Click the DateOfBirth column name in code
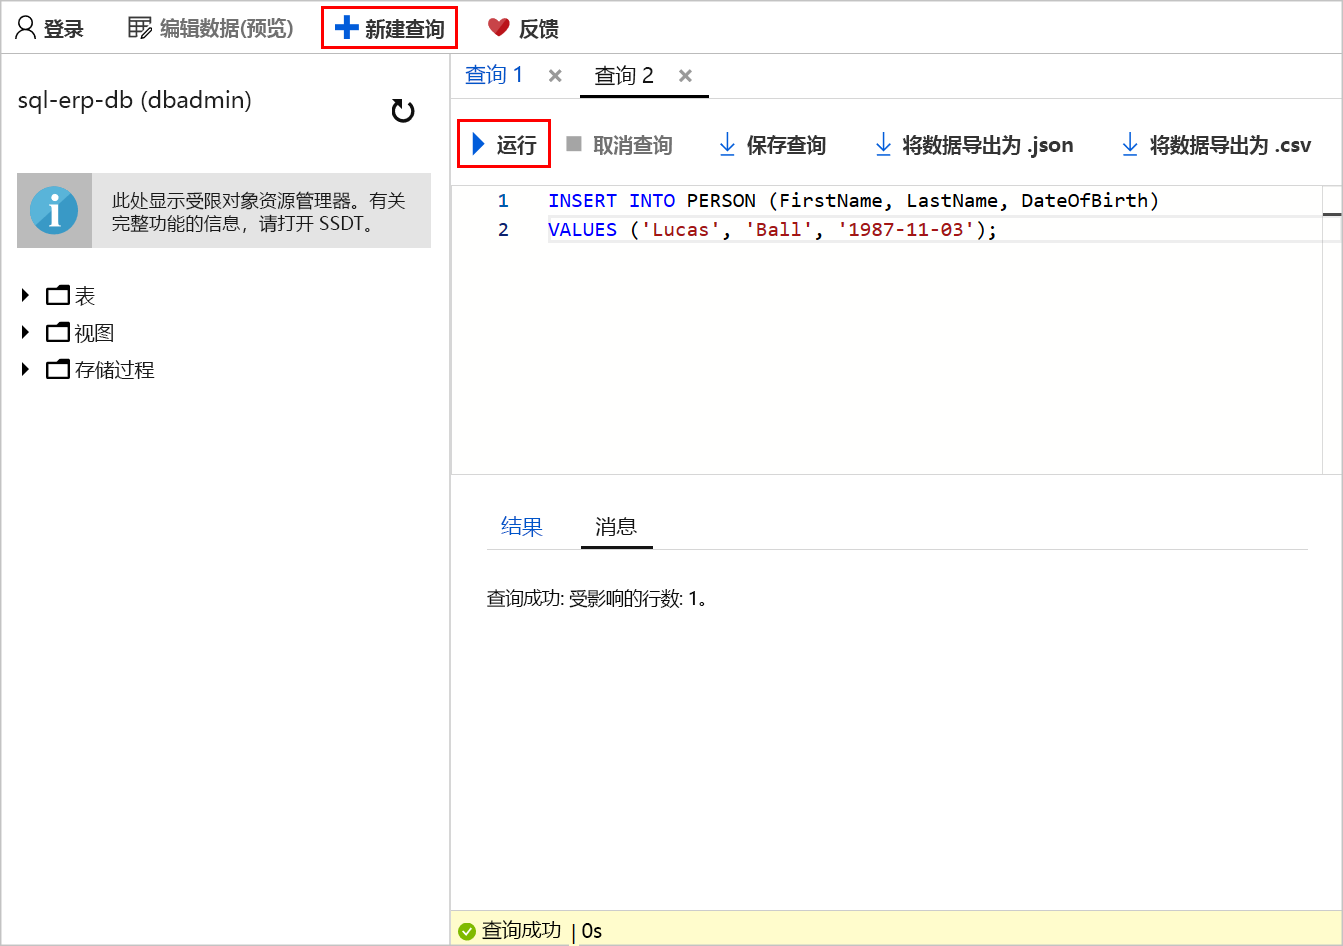The image size is (1343, 946). 1085,201
